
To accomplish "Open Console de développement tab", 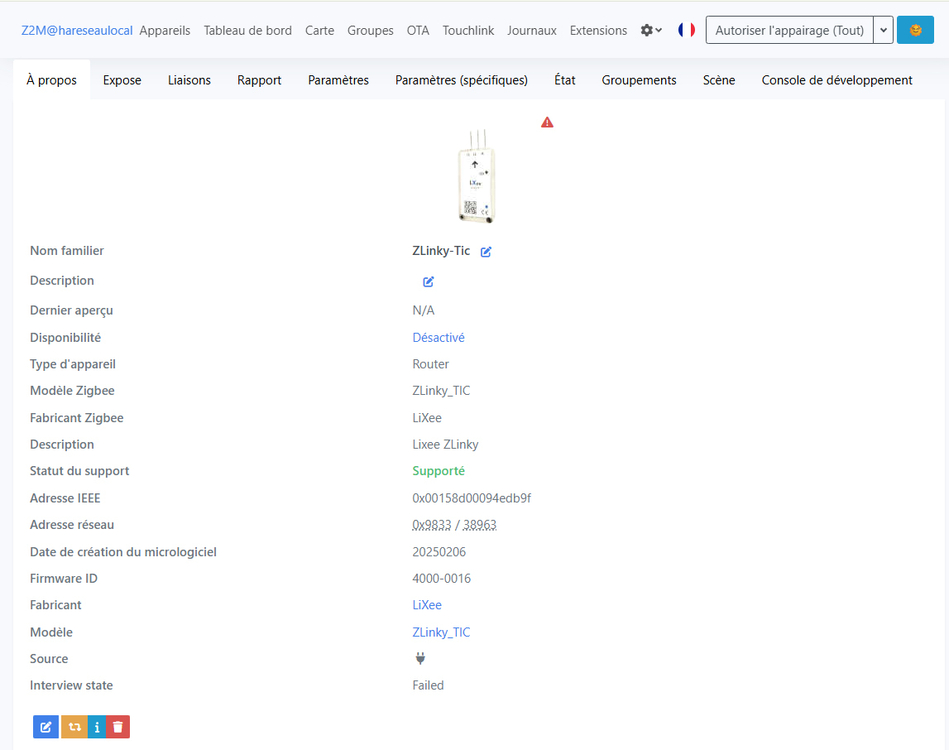I will (x=836, y=80).
